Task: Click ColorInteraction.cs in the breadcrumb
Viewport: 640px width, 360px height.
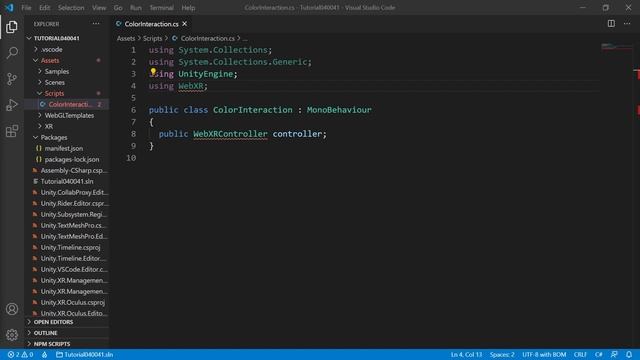Action: 207,38
